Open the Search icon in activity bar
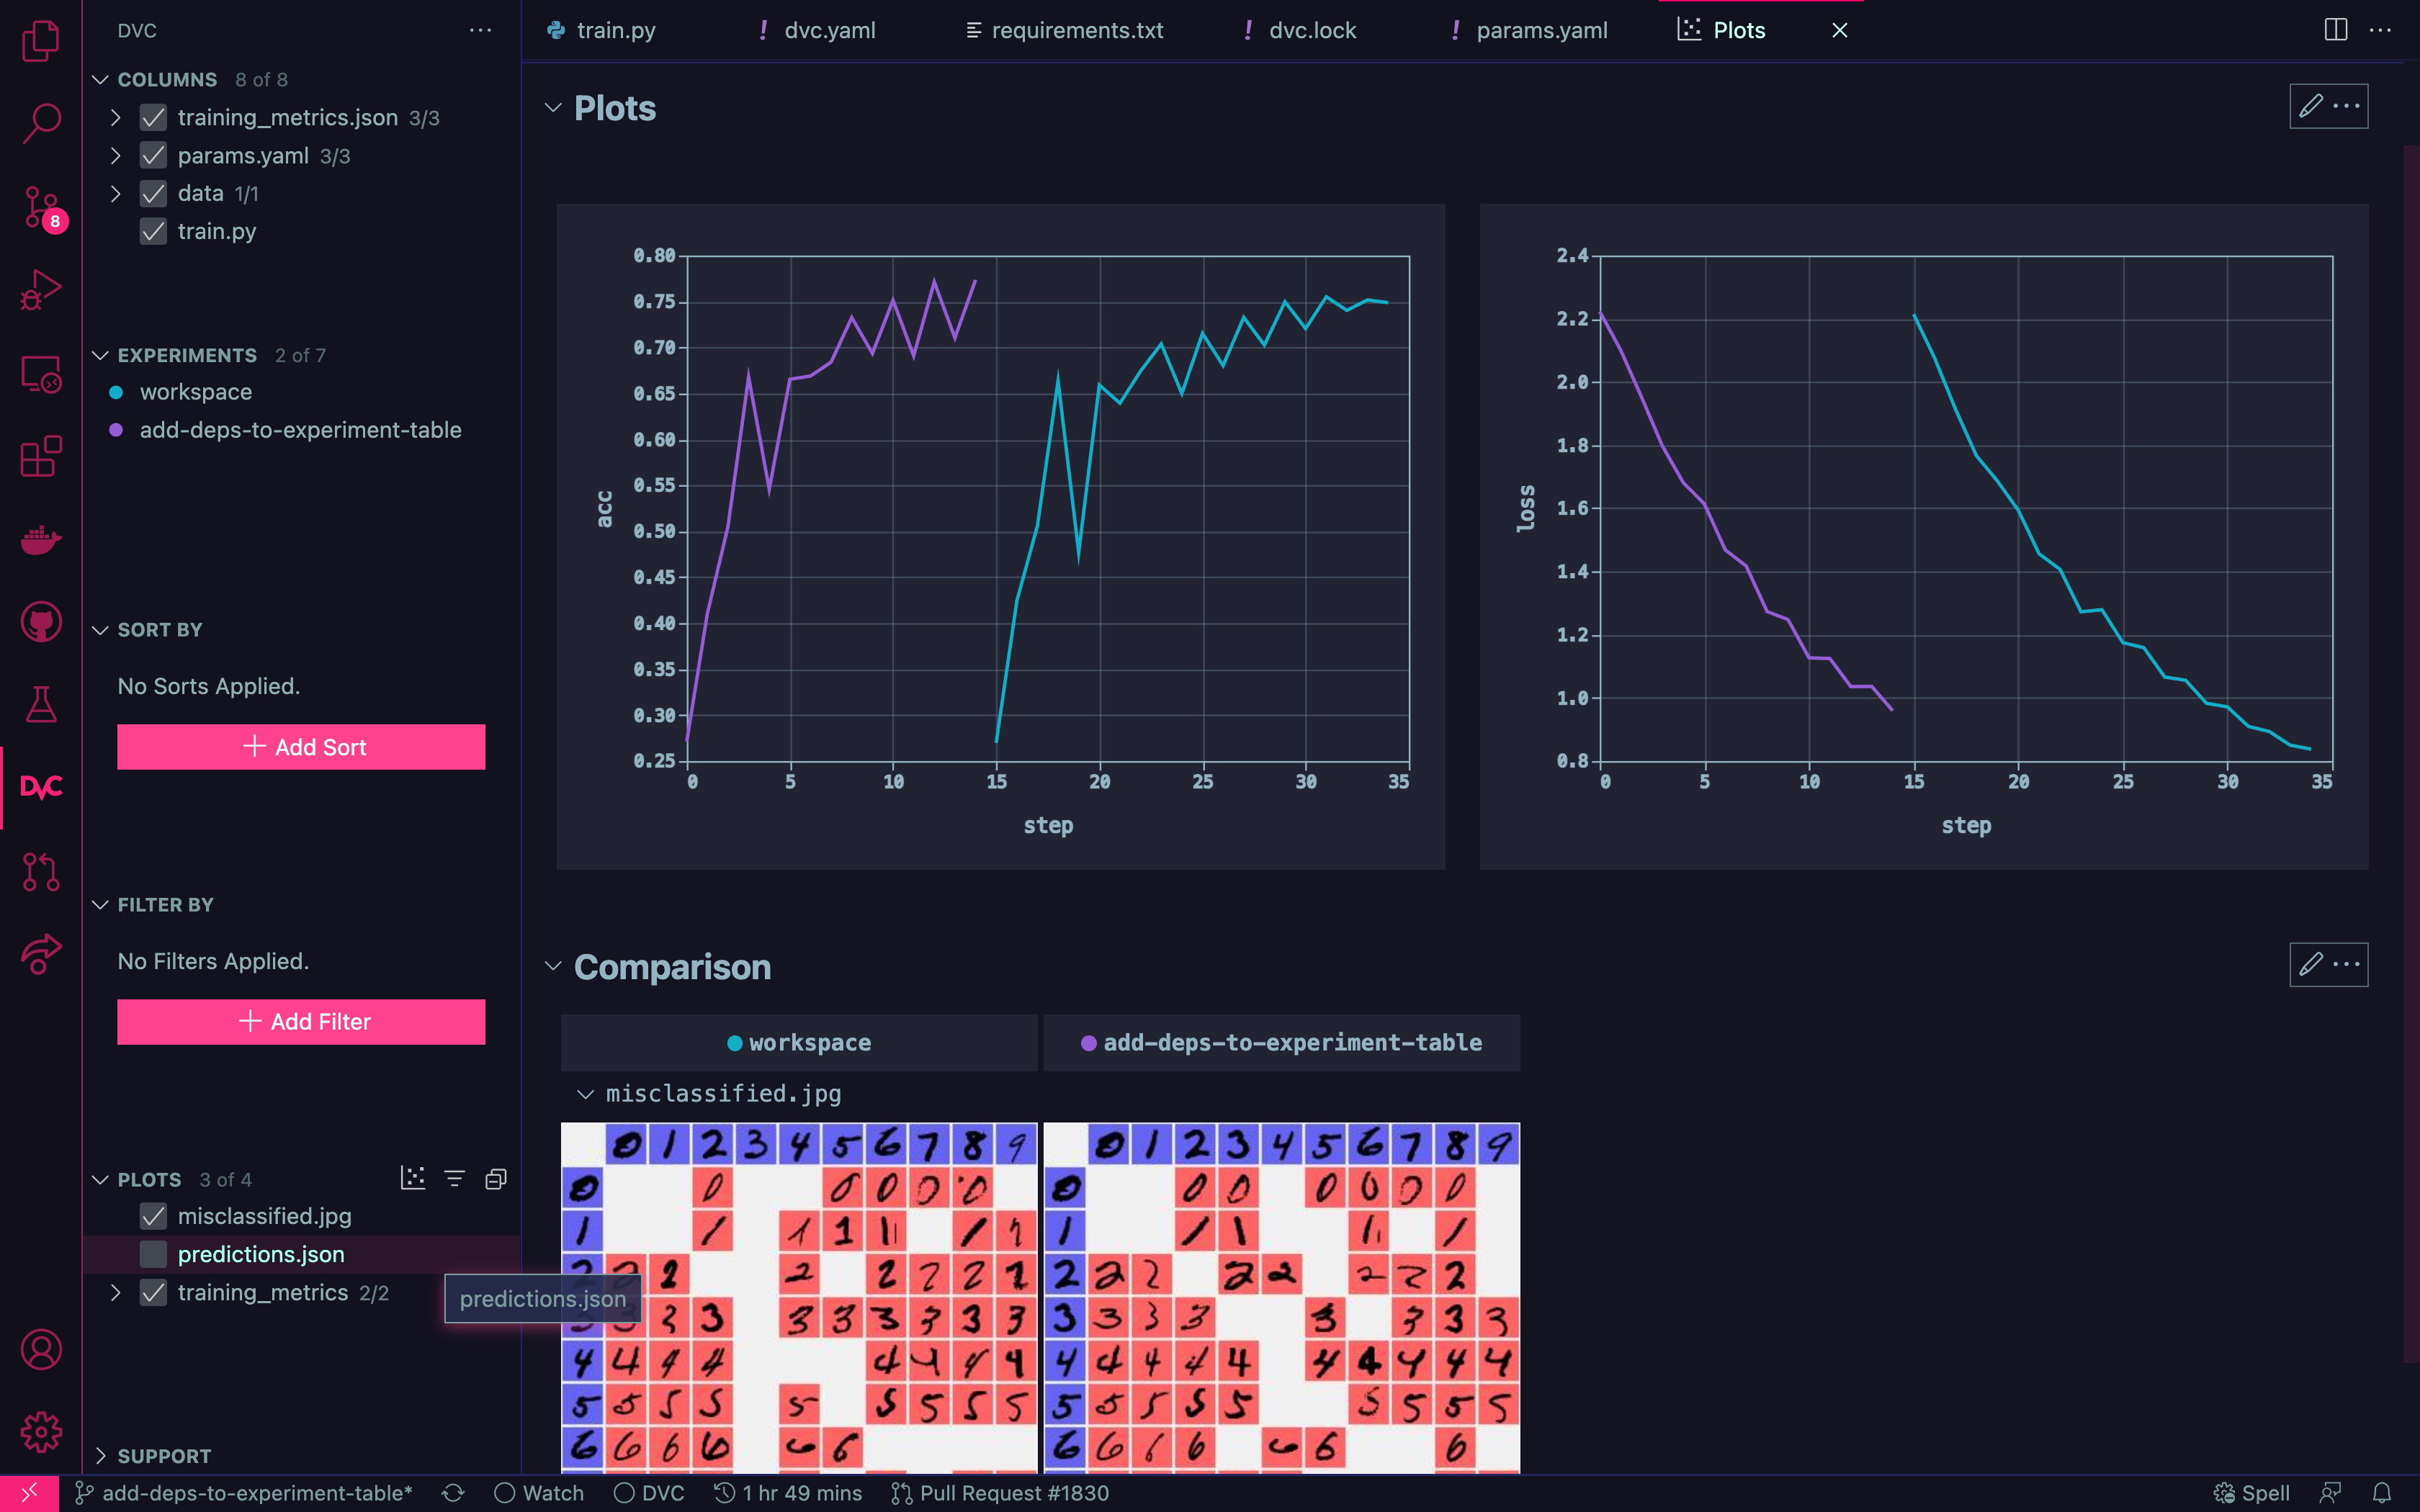This screenshot has width=2420, height=1512. coord(41,123)
